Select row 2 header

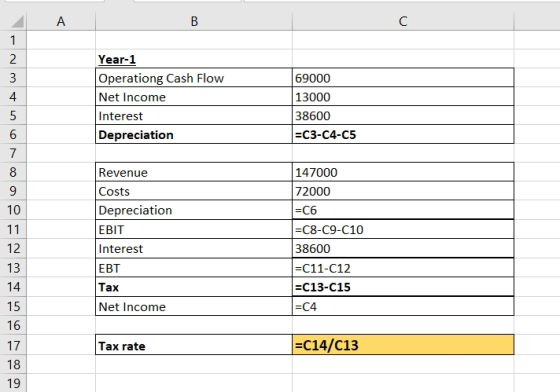click(x=13, y=59)
